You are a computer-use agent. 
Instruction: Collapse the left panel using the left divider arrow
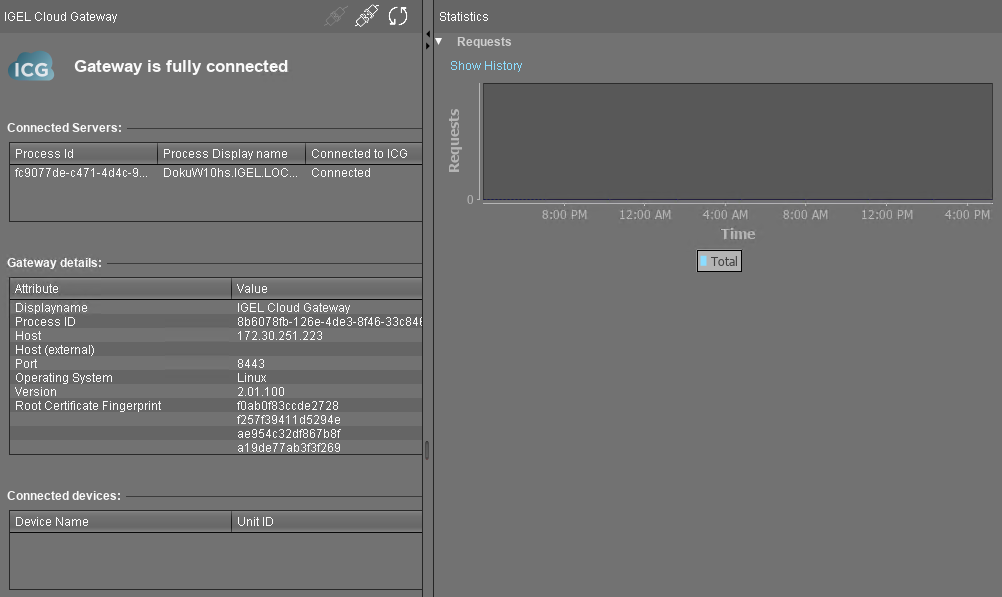427,33
